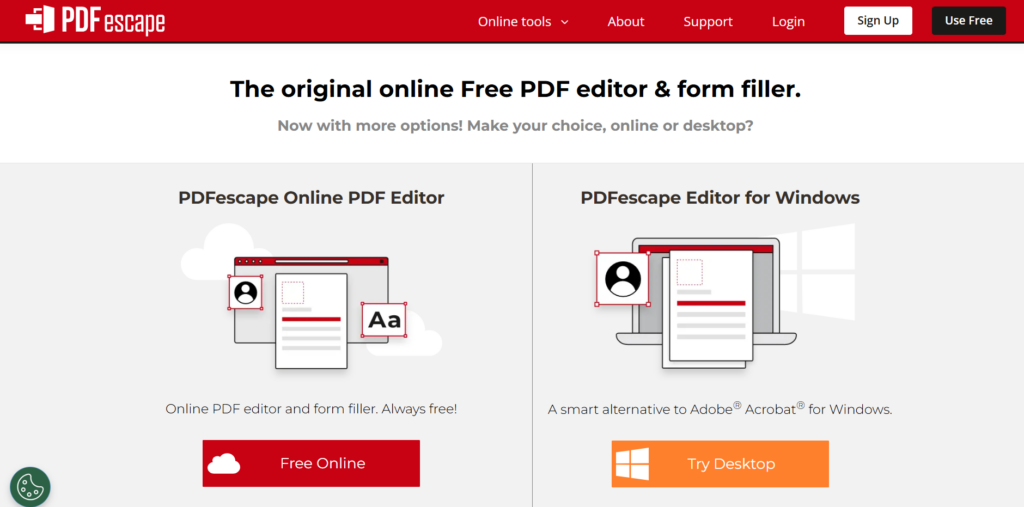
Task: Click the PDFescape Editor for Windows heading
Action: pyautogui.click(x=720, y=197)
